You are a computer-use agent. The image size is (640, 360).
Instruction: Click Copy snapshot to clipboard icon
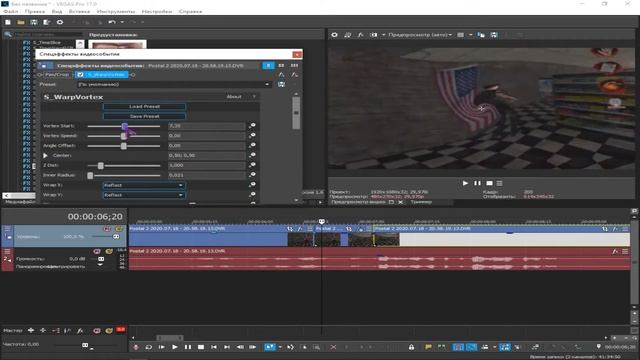tap(481, 35)
